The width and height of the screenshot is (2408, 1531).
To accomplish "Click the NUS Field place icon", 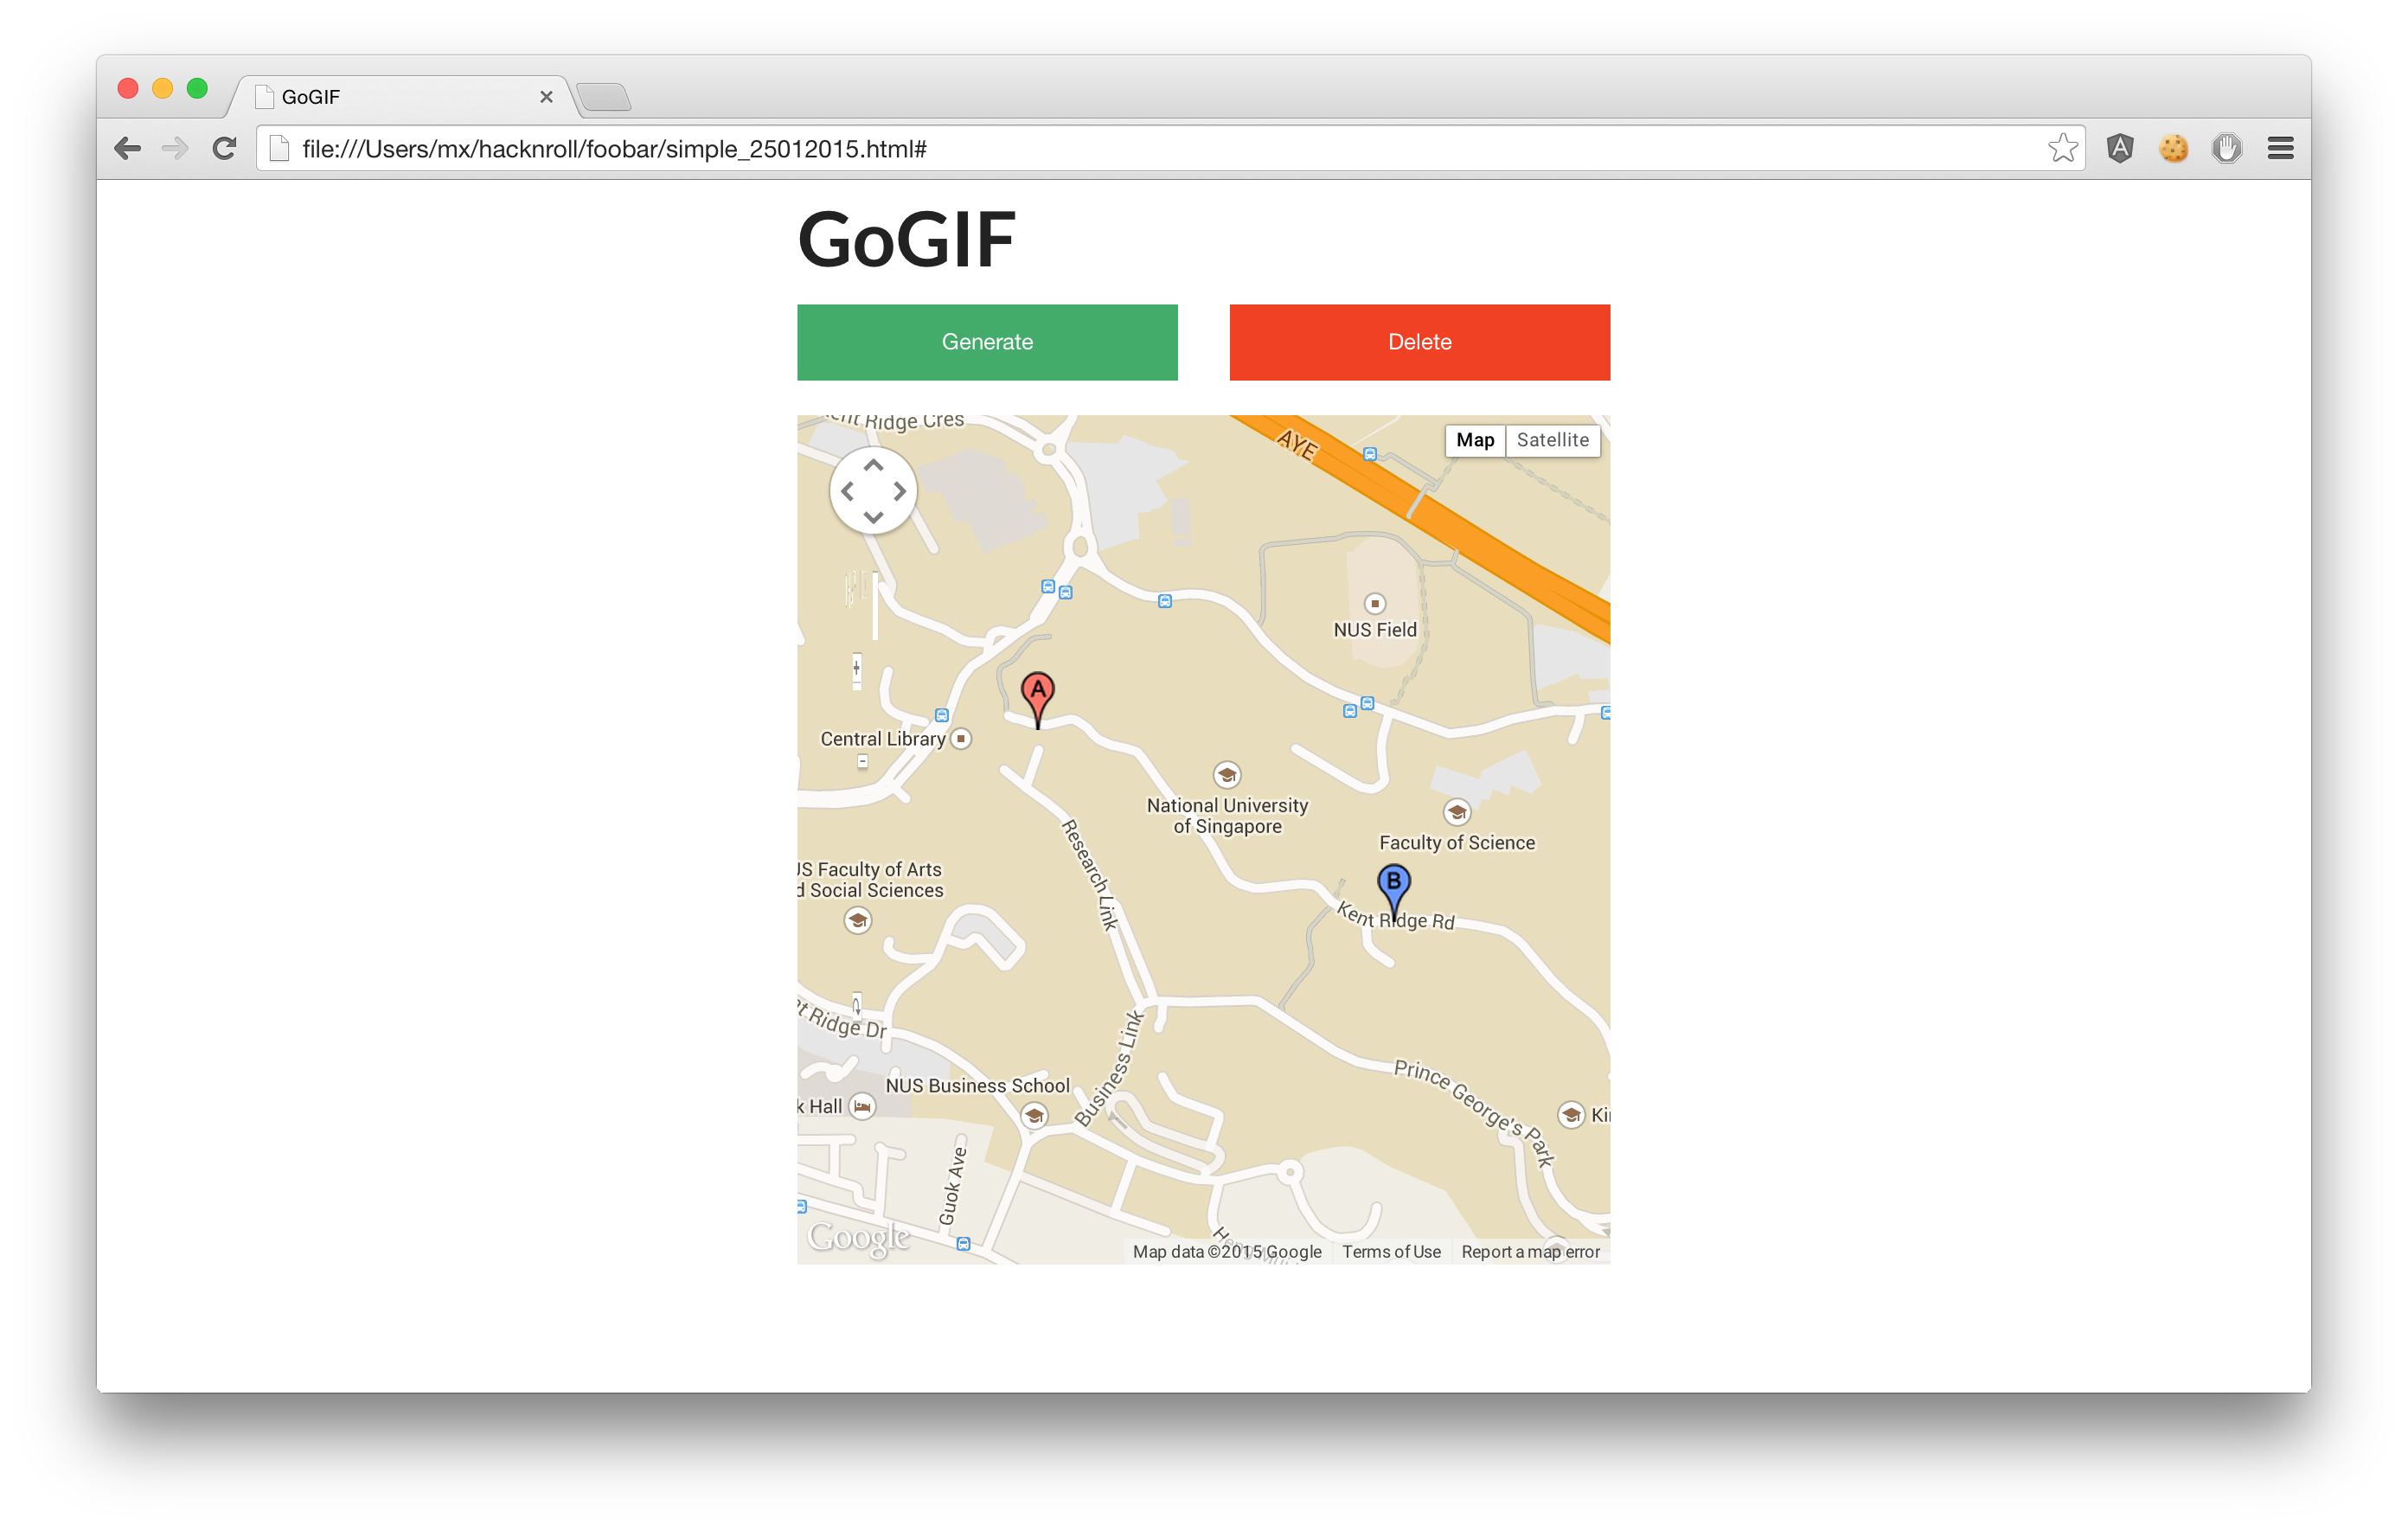I will pyautogui.click(x=1375, y=603).
